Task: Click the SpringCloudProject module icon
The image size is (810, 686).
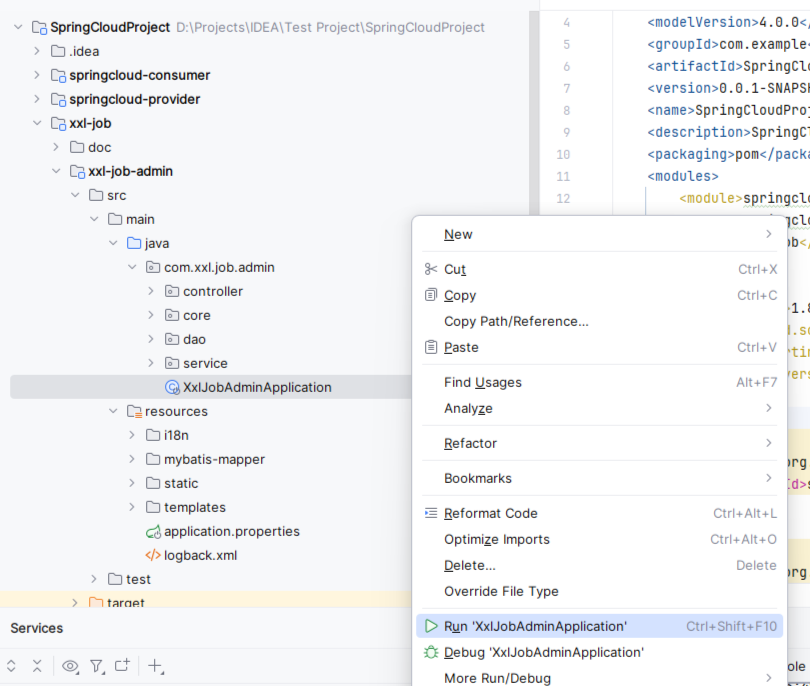Action: click(39, 27)
